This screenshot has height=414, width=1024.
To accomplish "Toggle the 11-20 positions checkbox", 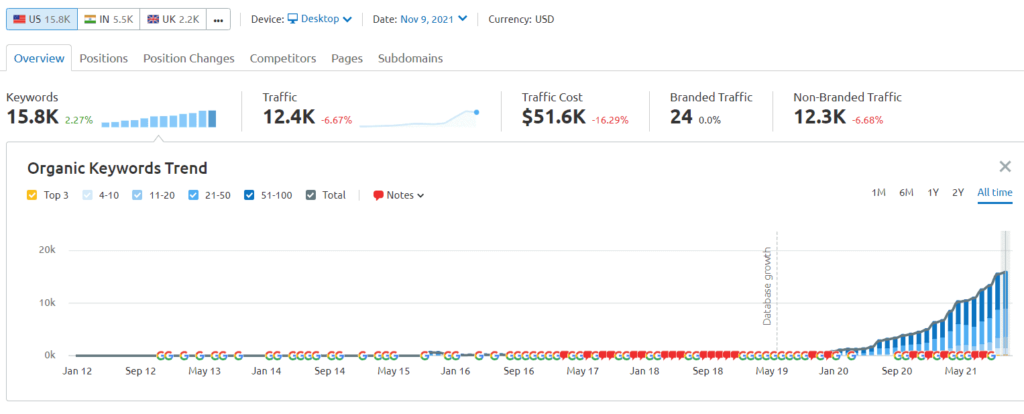I will point(136,195).
